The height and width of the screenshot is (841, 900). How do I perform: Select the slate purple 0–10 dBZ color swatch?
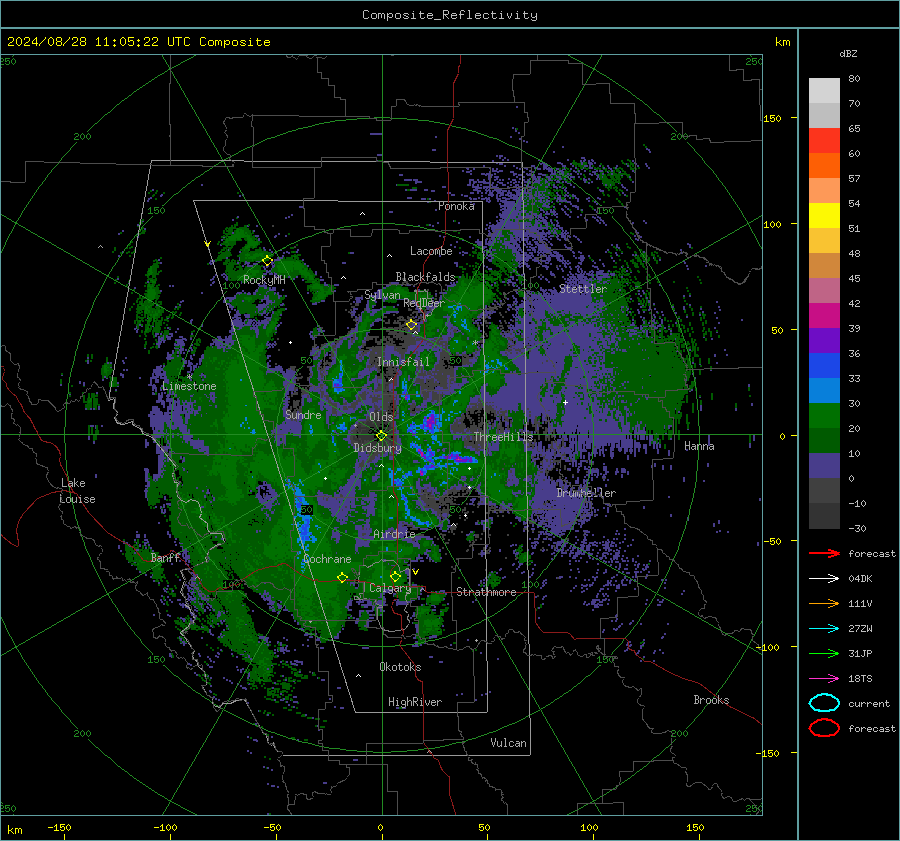tap(824, 466)
